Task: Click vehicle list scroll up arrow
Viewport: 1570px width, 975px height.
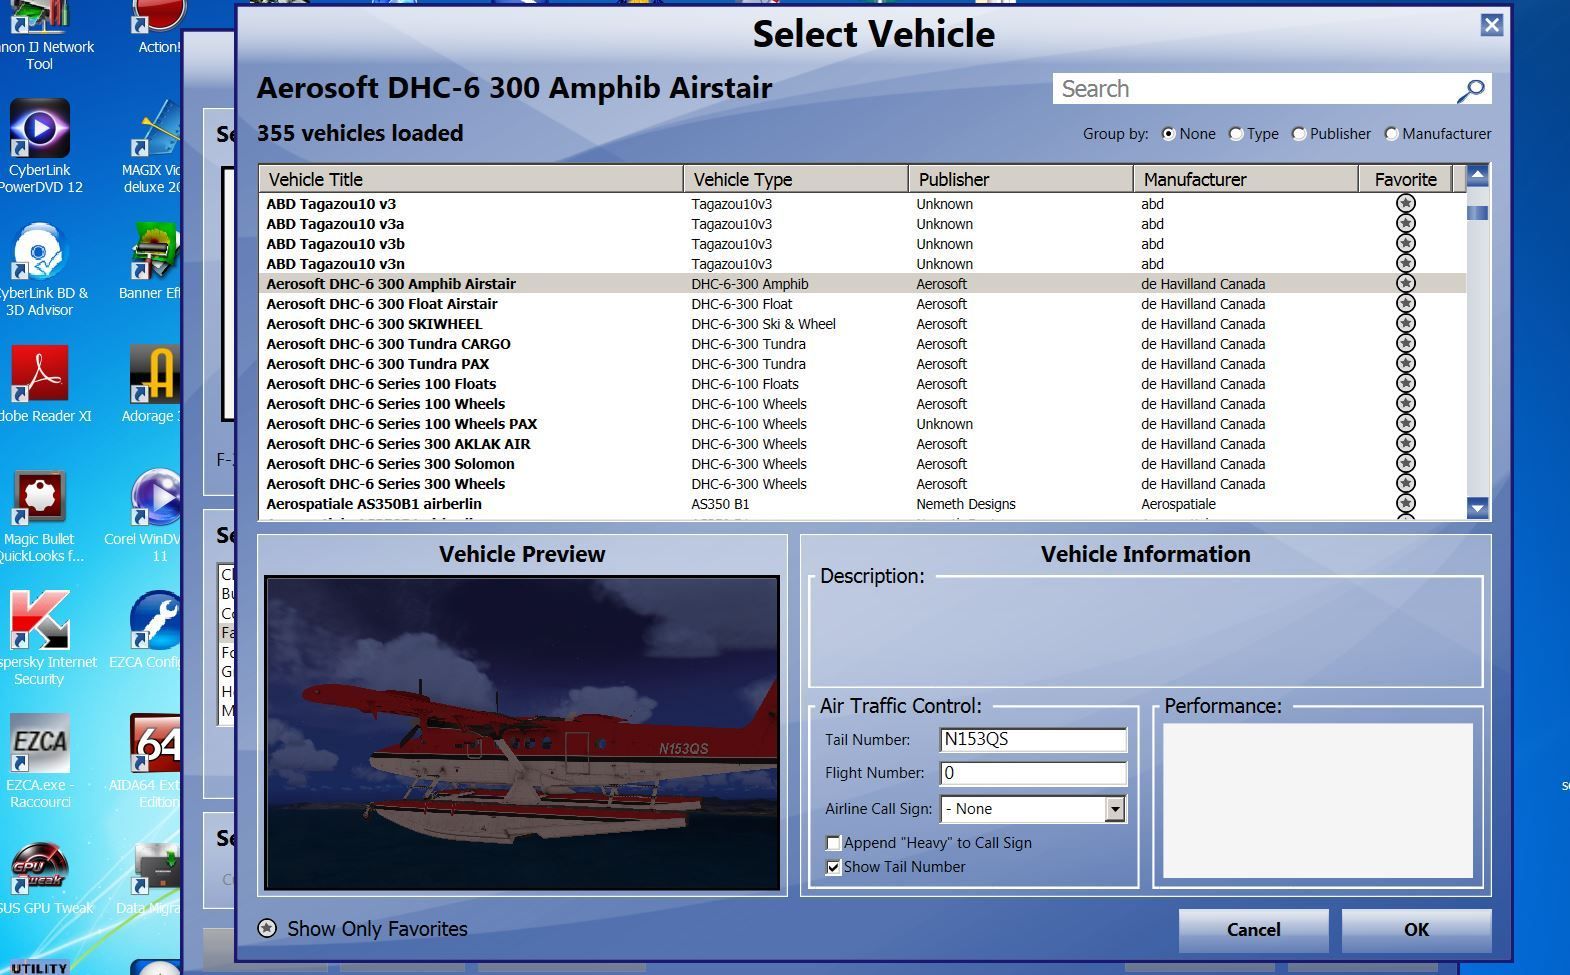Action: 1477,176
